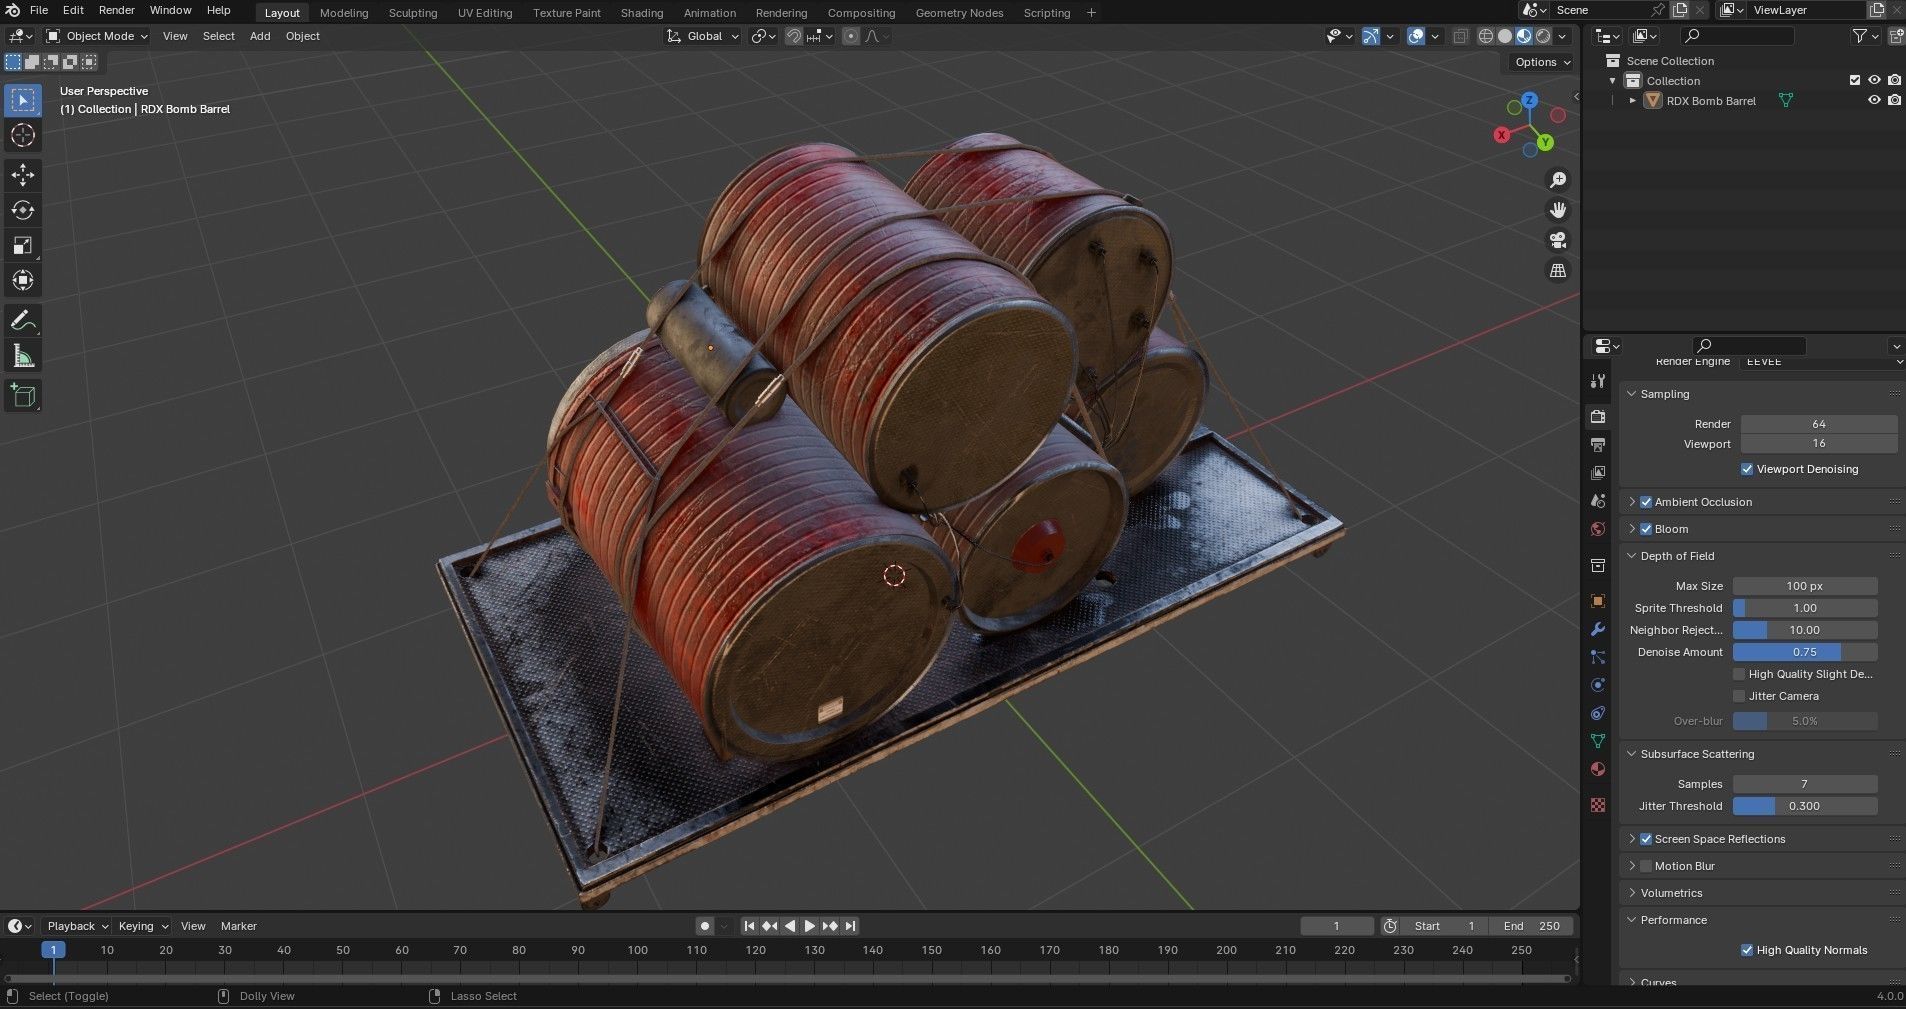Switch to wireframe viewport shading

tap(1486, 36)
